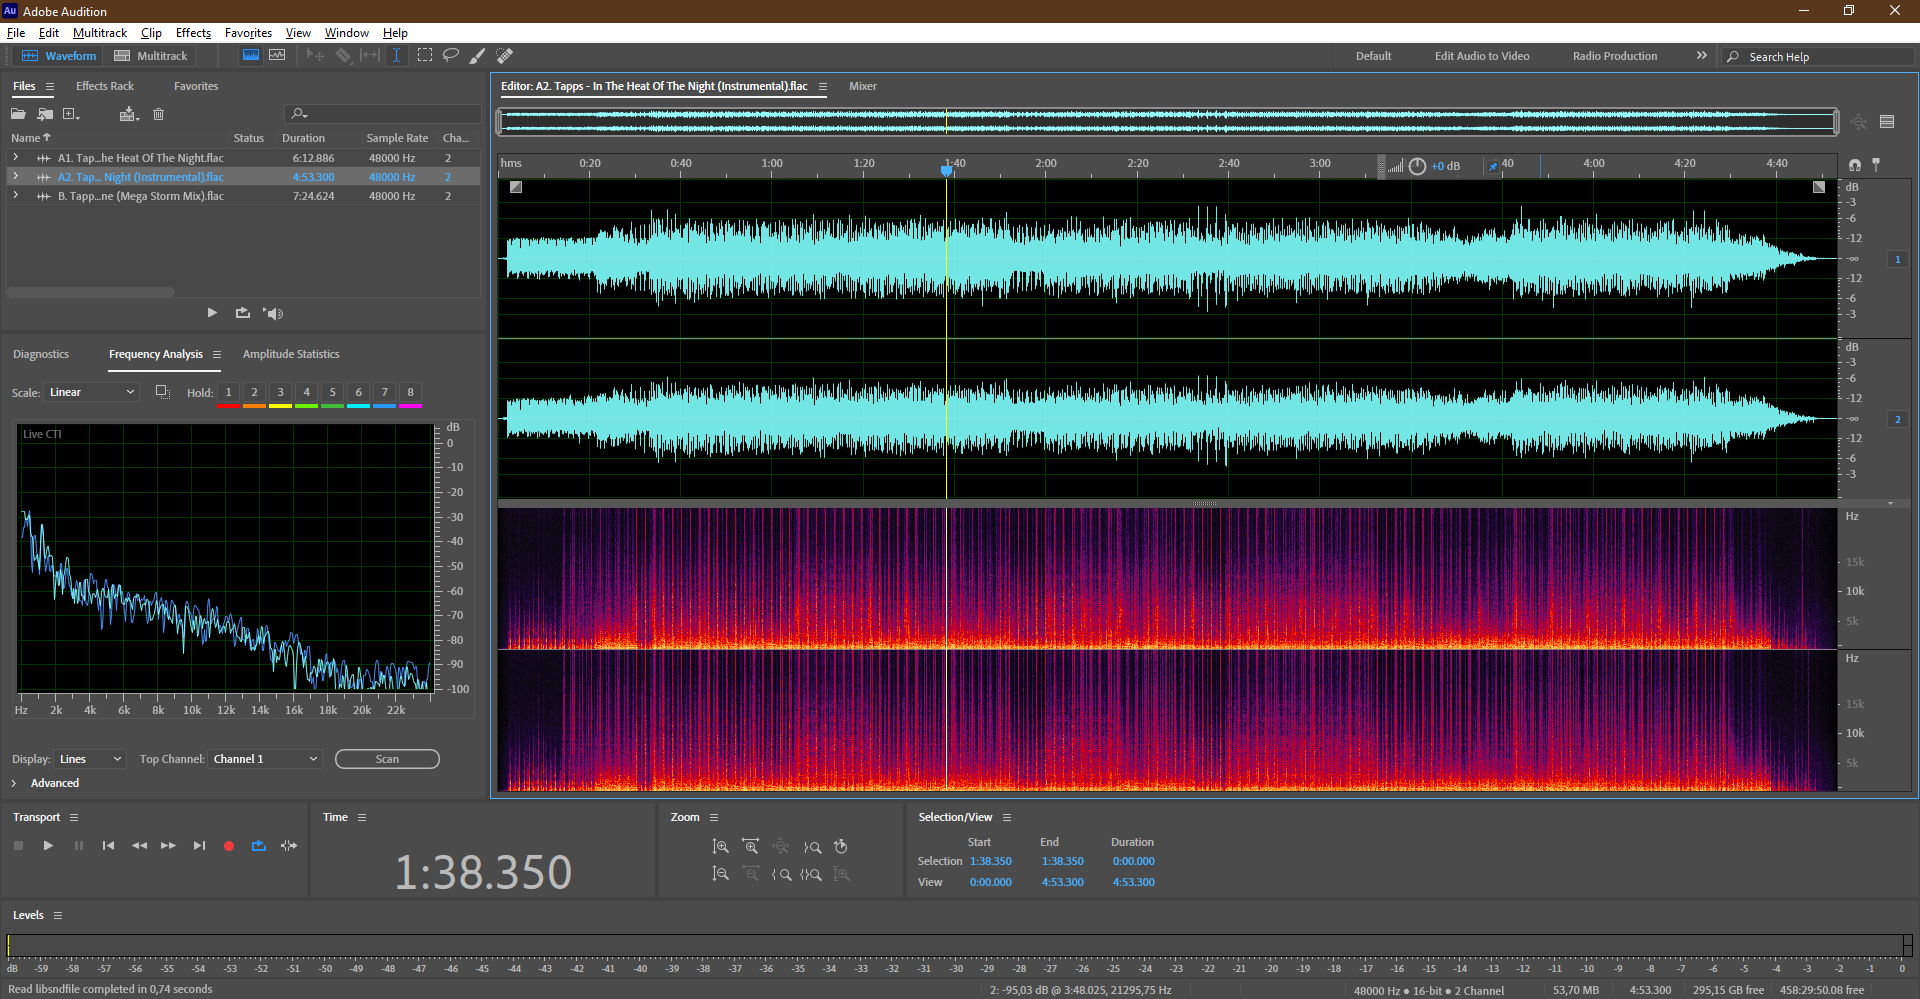Click the fade-out handle on waveform
1920x999 pixels.
tap(1819, 187)
